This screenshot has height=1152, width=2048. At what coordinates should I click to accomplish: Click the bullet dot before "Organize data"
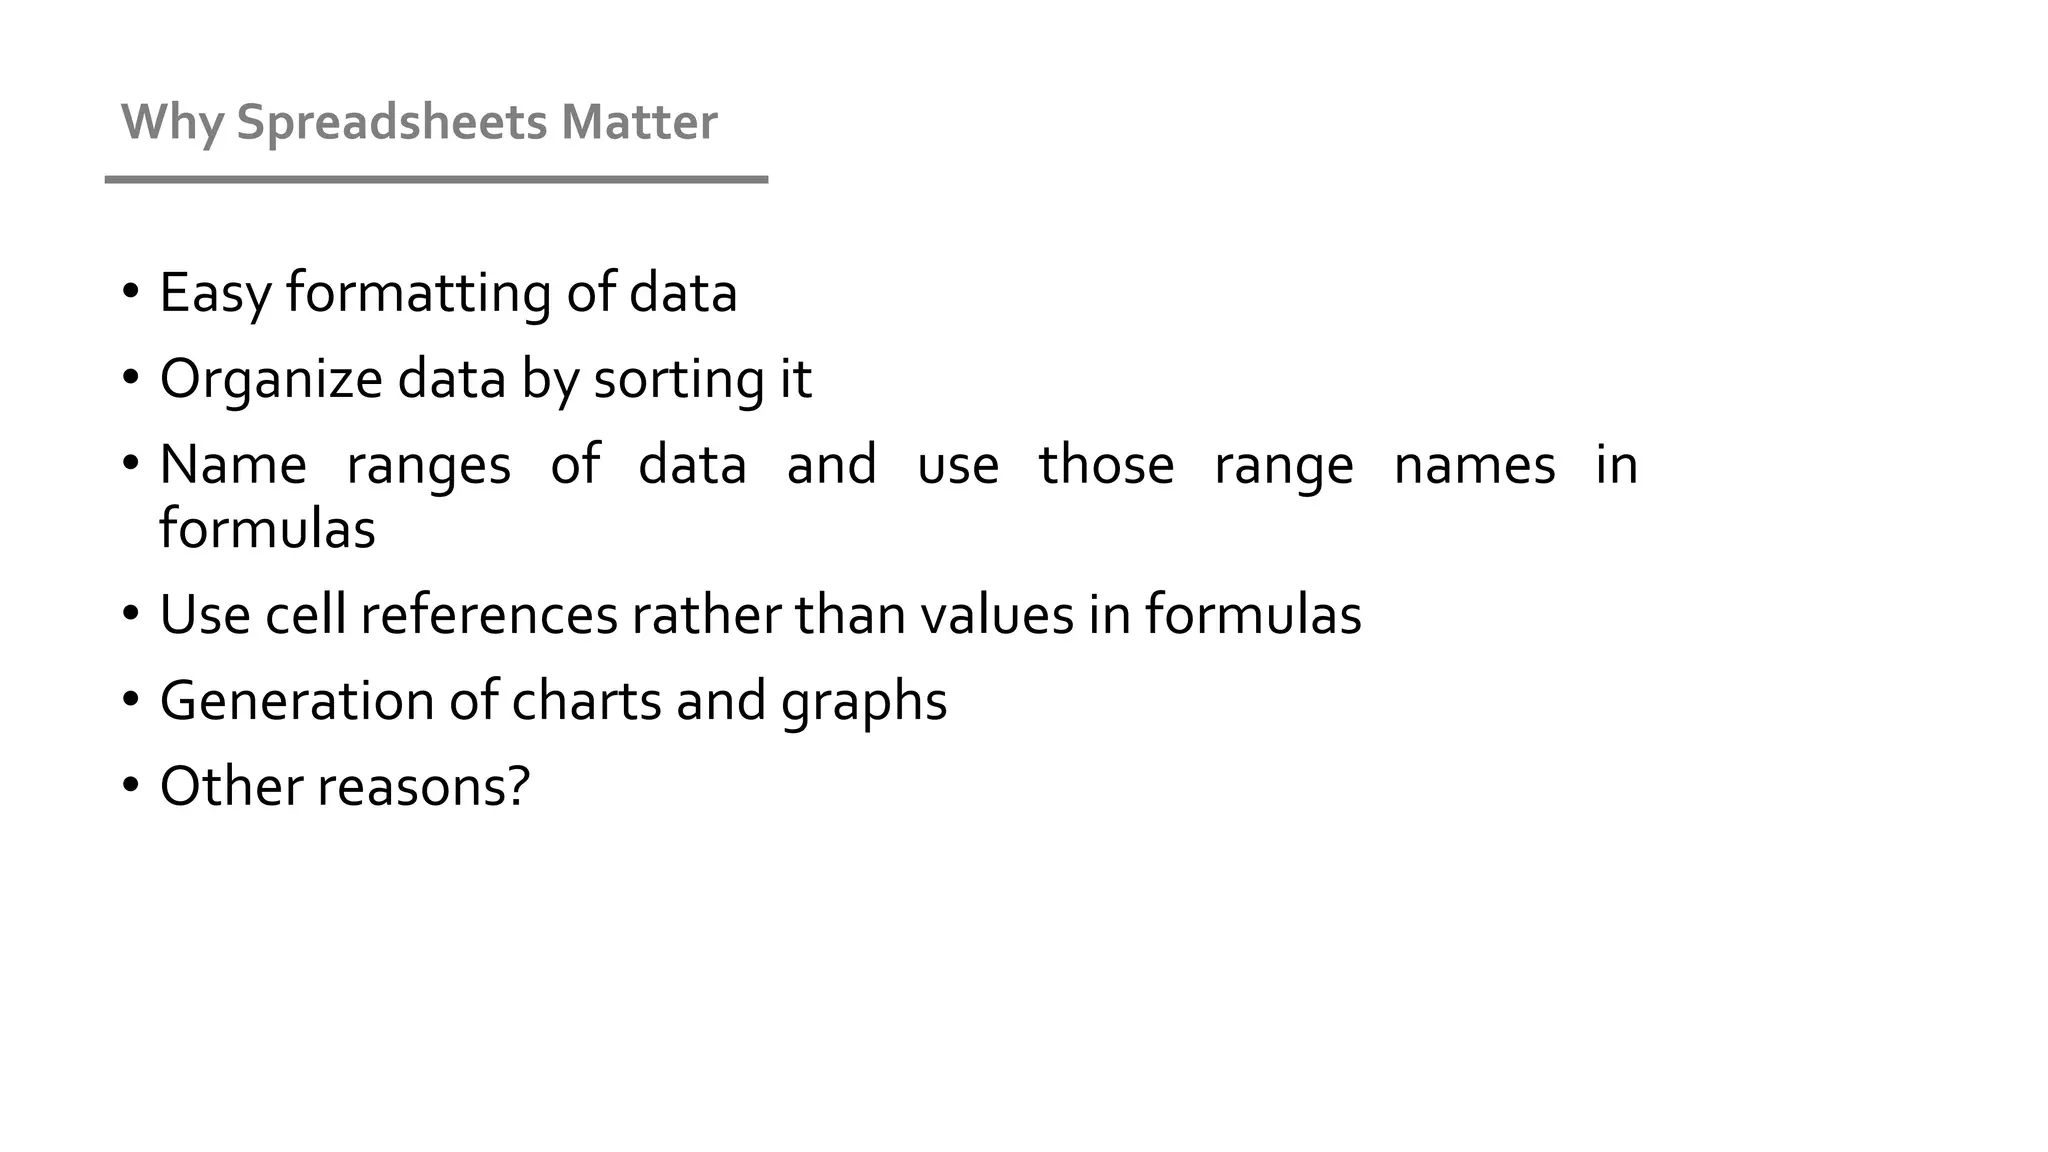click(131, 378)
